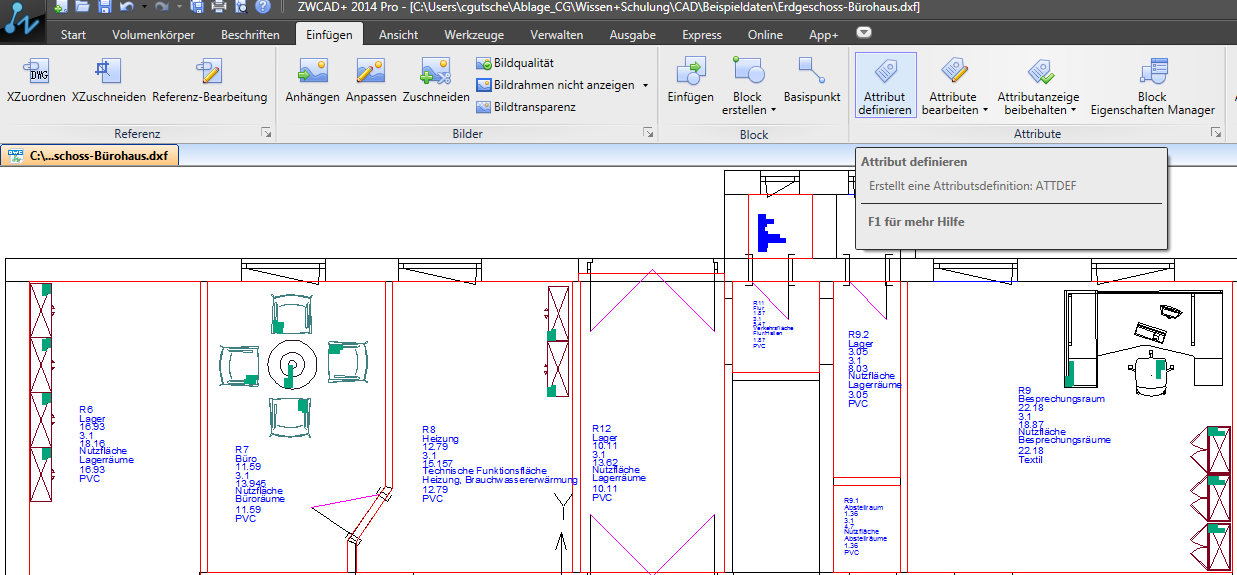Open the Werkzeuge ribbon tab
The image size is (1237, 575).
pyautogui.click(x=473, y=35)
